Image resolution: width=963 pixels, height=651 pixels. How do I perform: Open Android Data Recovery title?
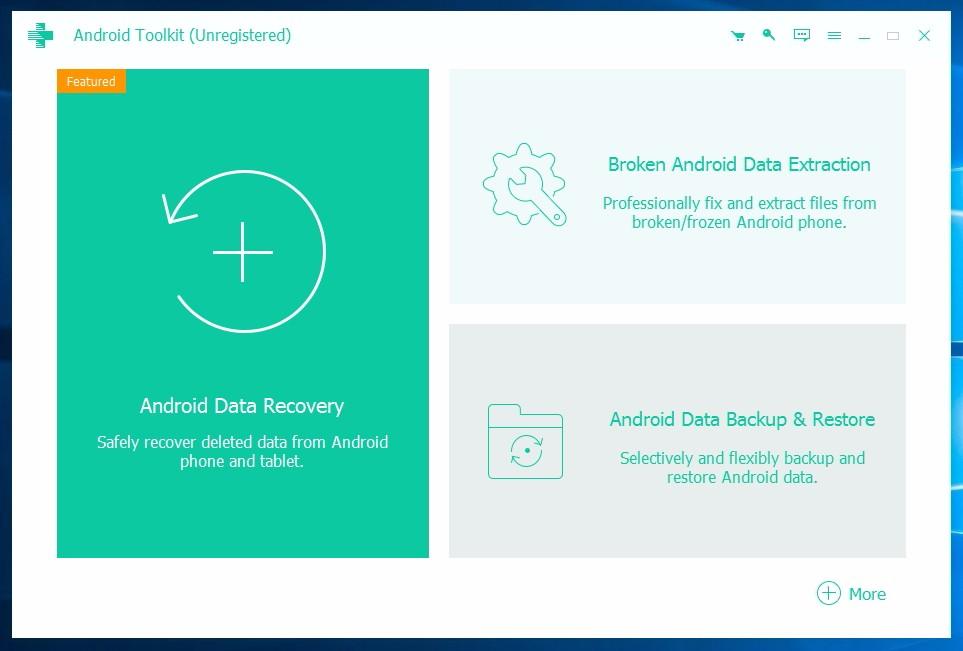pos(242,406)
